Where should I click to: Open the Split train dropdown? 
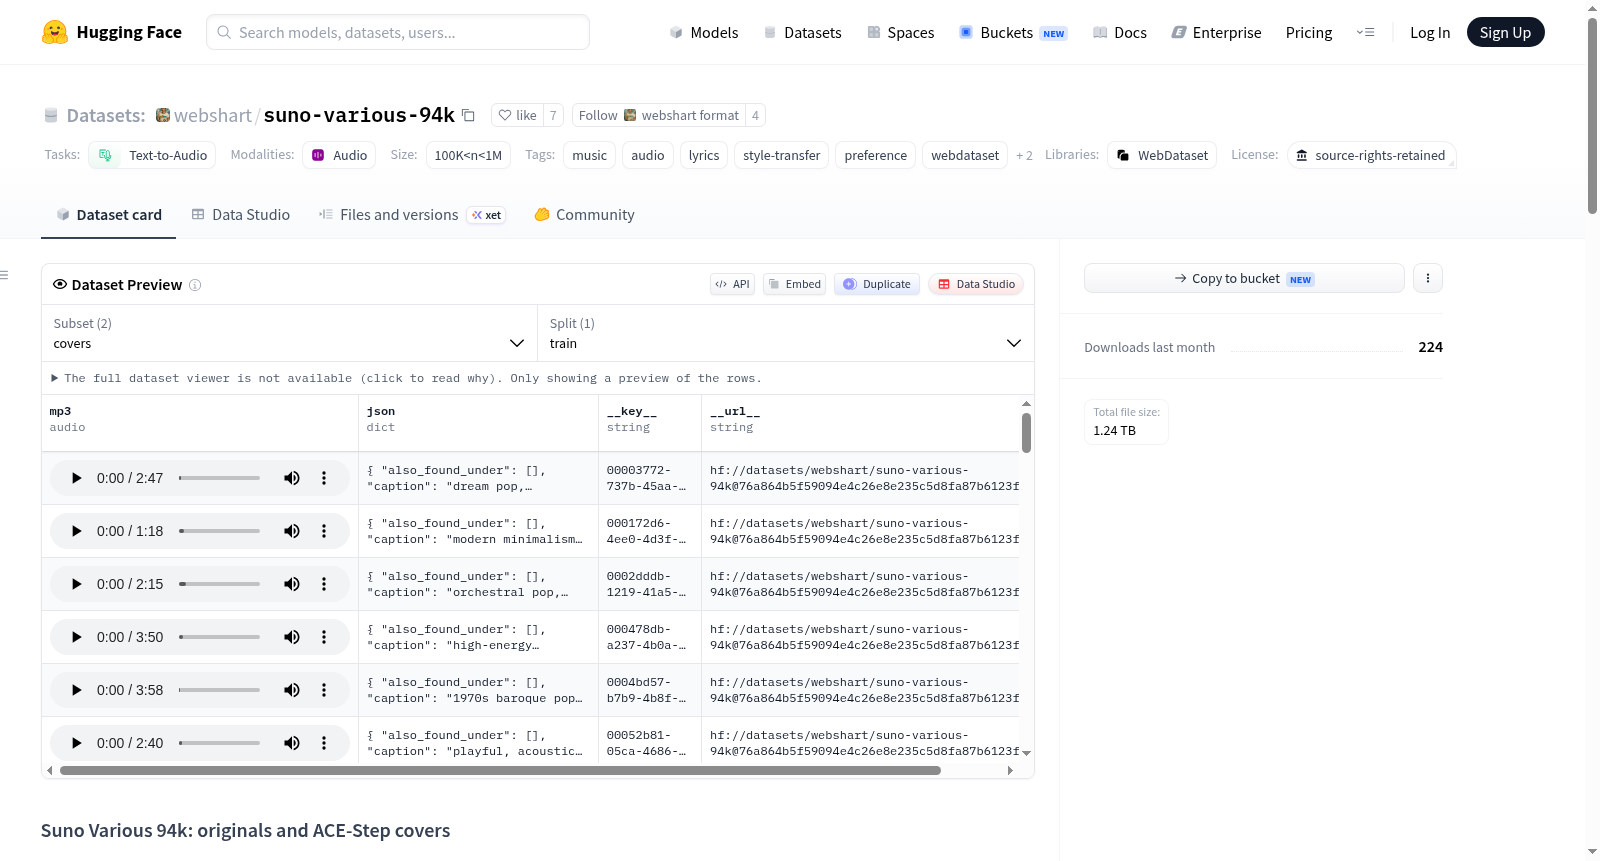point(785,333)
